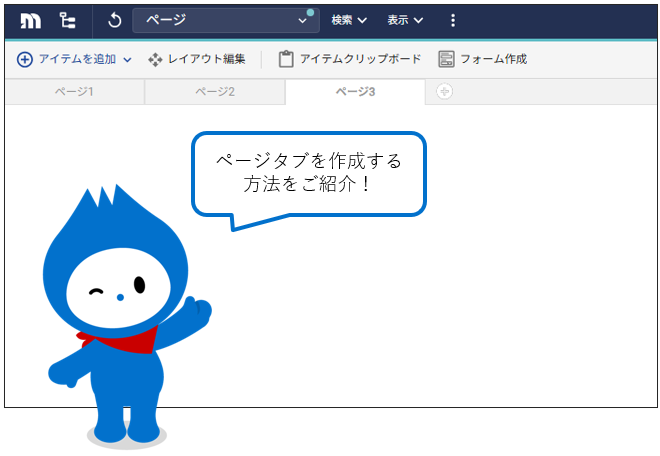This screenshot has width=660, height=456.
Task: Switch to the ページ2 tab
Action: coord(214,92)
